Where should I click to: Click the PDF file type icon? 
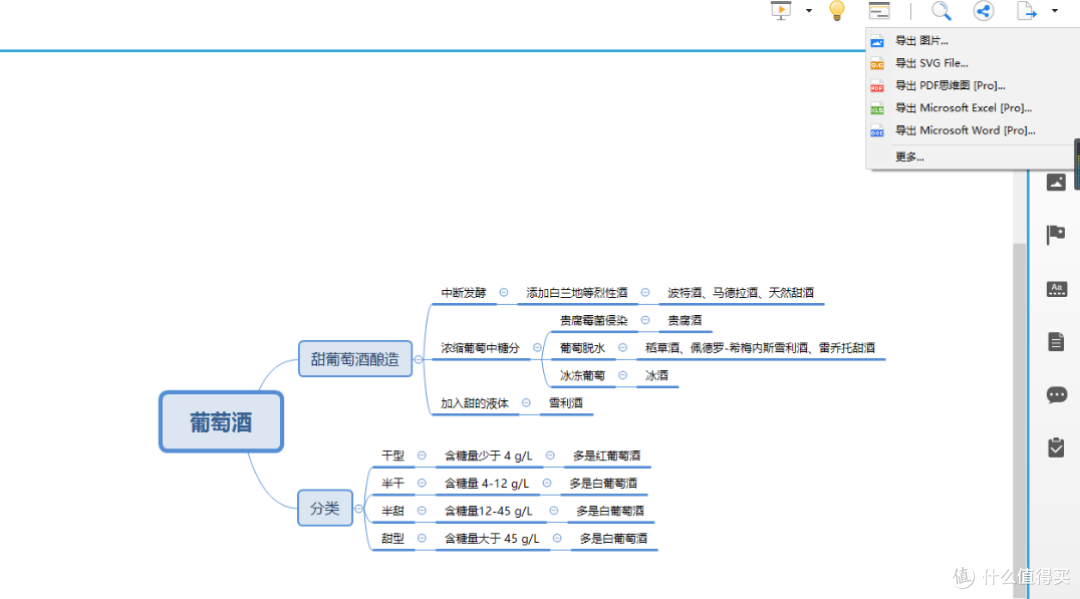[877, 86]
